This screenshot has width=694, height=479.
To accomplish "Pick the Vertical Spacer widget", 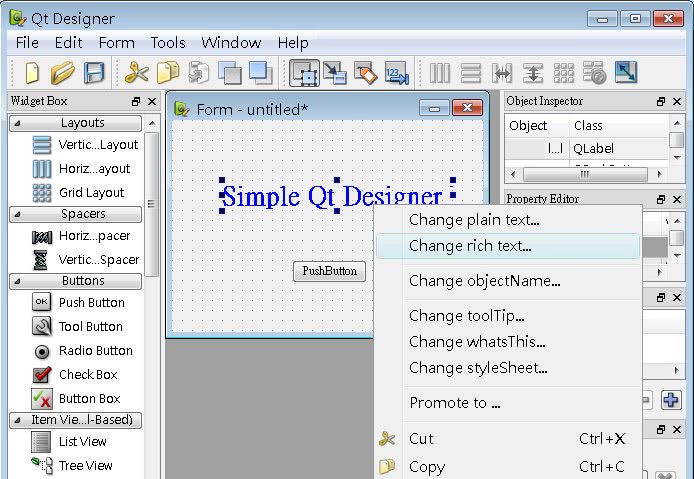I will click(x=85, y=260).
